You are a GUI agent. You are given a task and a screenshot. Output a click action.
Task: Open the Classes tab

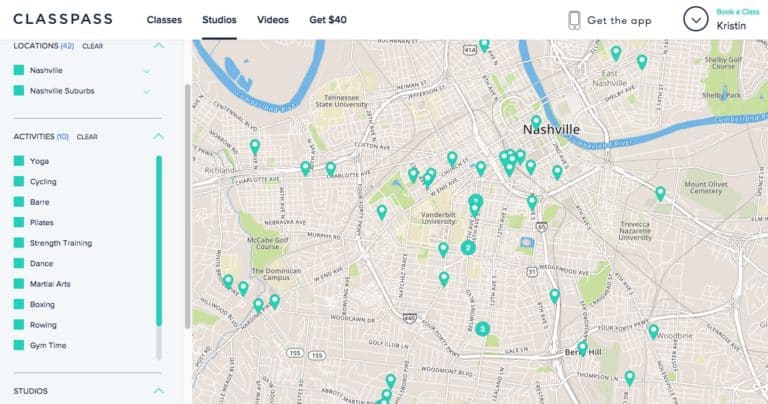point(164,20)
